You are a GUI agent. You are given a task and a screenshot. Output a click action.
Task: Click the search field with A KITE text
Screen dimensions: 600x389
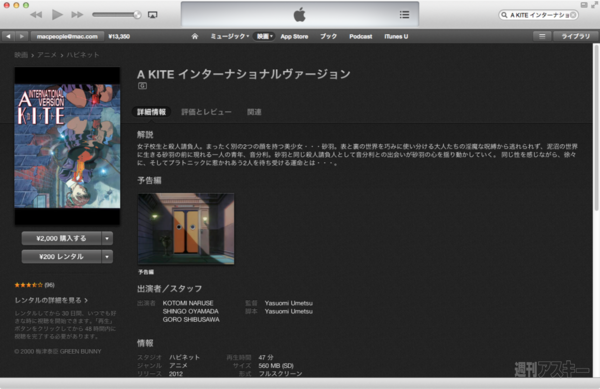click(x=538, y=15)
